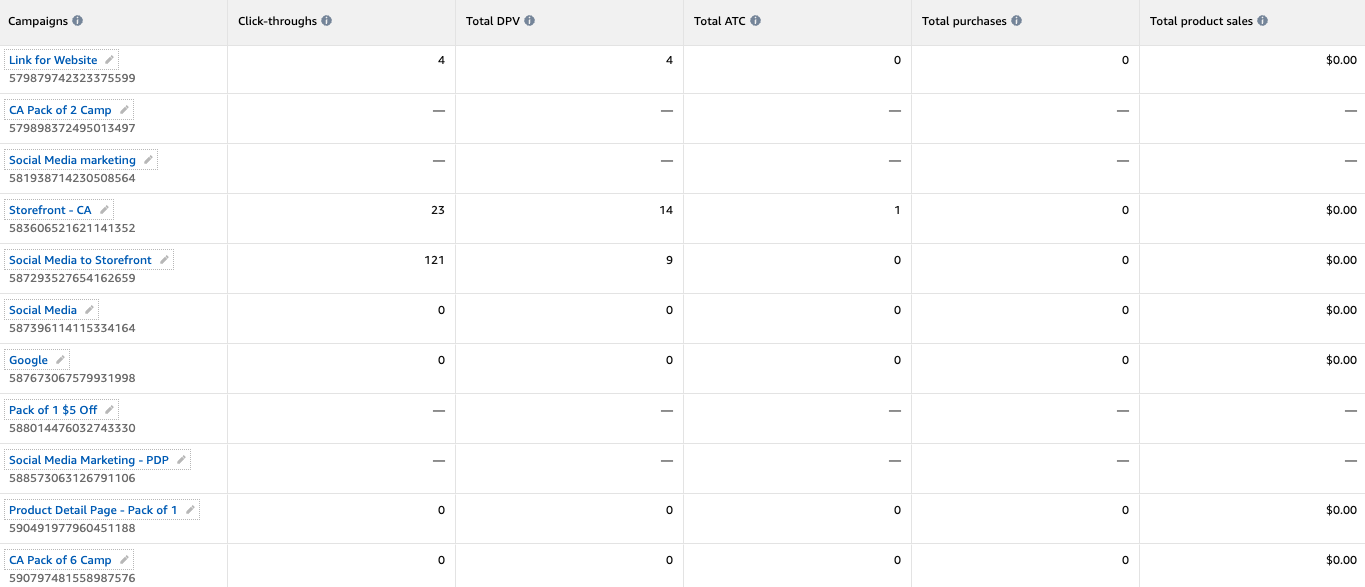1365x587 pixels.
Task: Click info icon beside Total DPV header
Action: point(530,21)
